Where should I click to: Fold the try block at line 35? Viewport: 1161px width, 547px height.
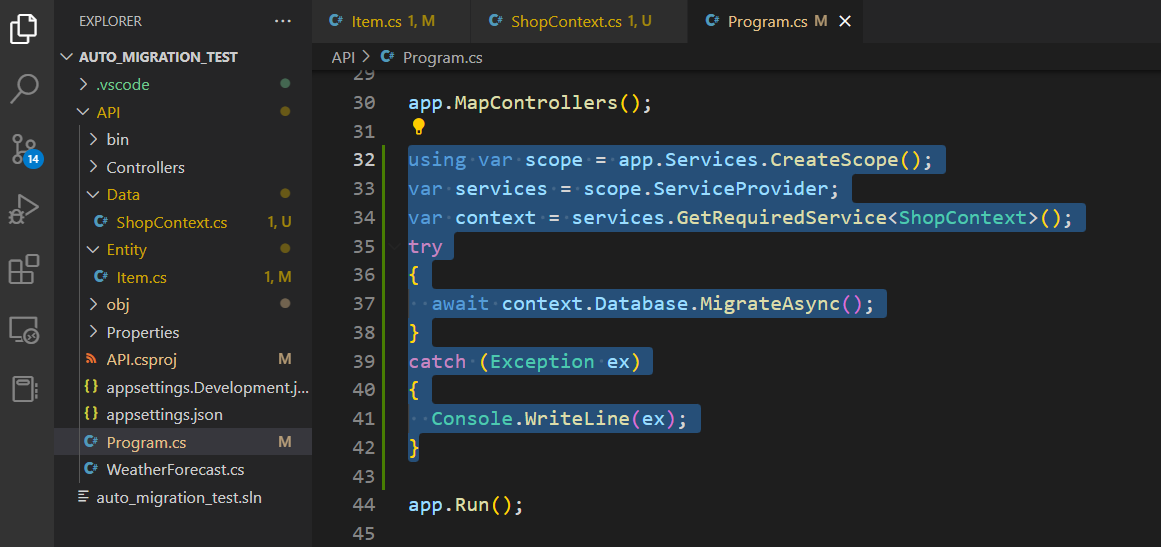pyautogui.click(x=395, y=246)
